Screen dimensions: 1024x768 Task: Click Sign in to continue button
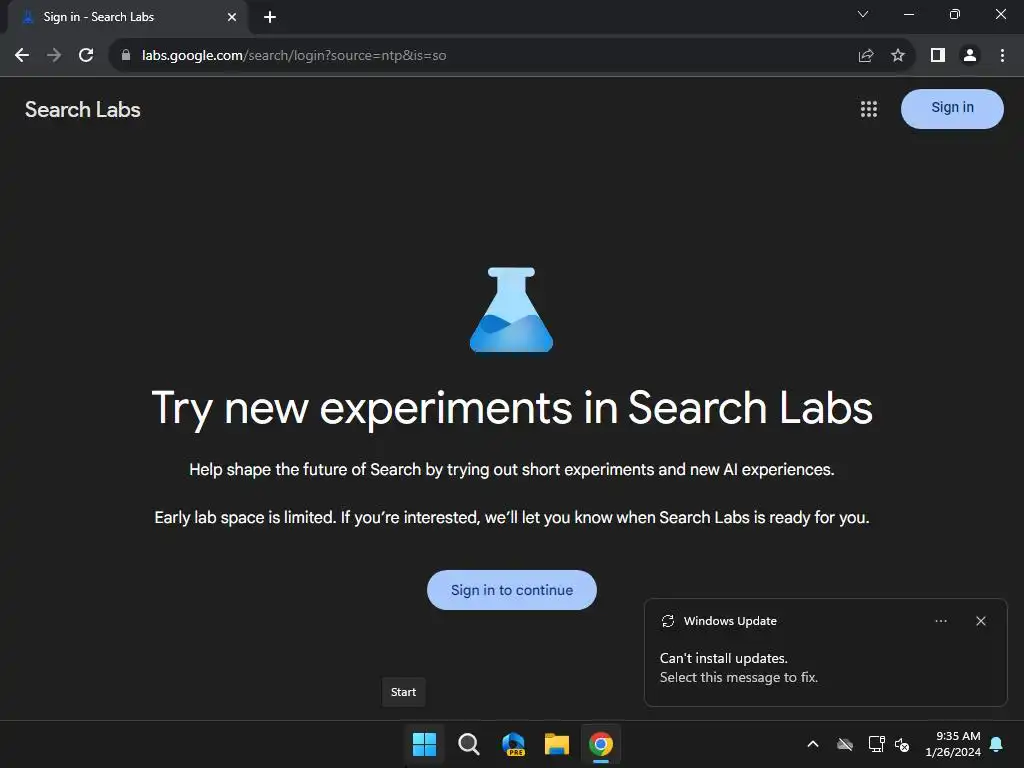click(x=512, y=590)
